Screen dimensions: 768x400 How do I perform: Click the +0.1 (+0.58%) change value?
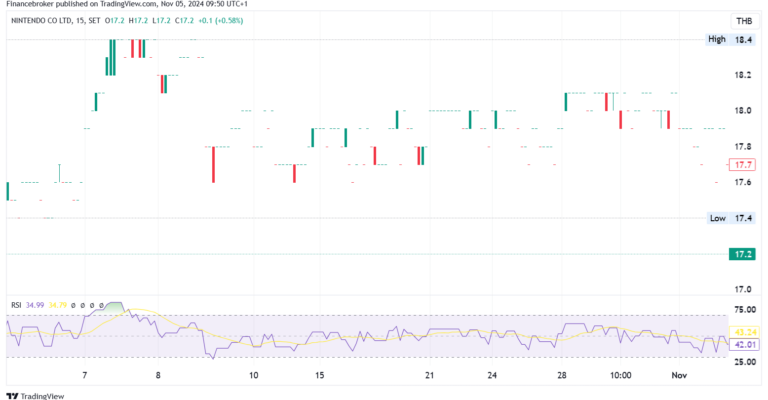coord(220,21)
